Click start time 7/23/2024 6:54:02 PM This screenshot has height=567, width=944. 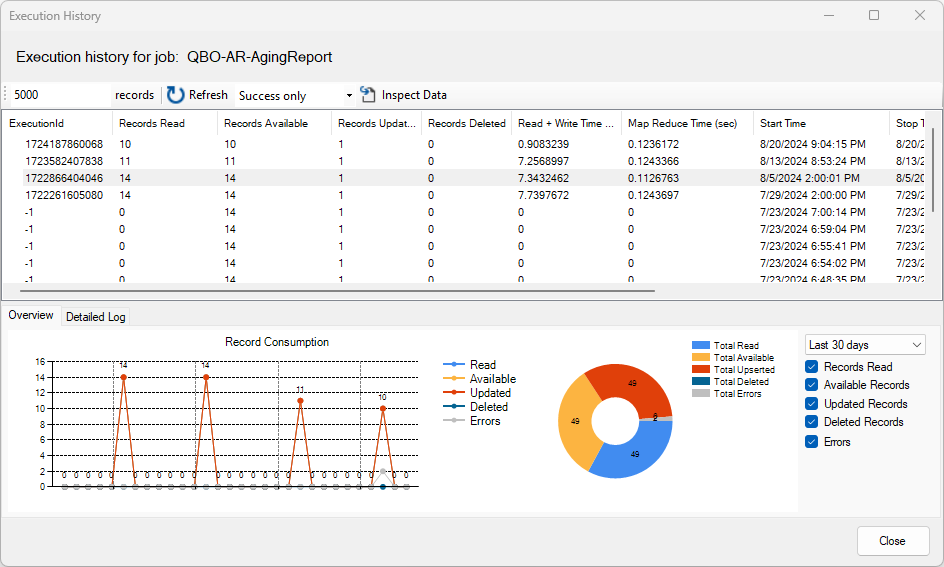(812, 263)
